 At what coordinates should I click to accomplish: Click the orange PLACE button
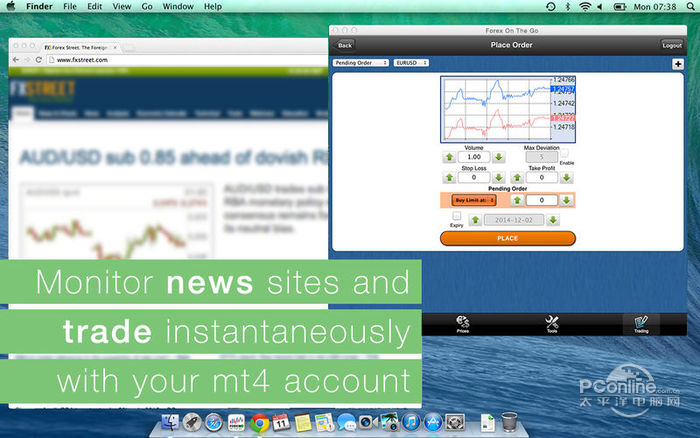point(508,238)
